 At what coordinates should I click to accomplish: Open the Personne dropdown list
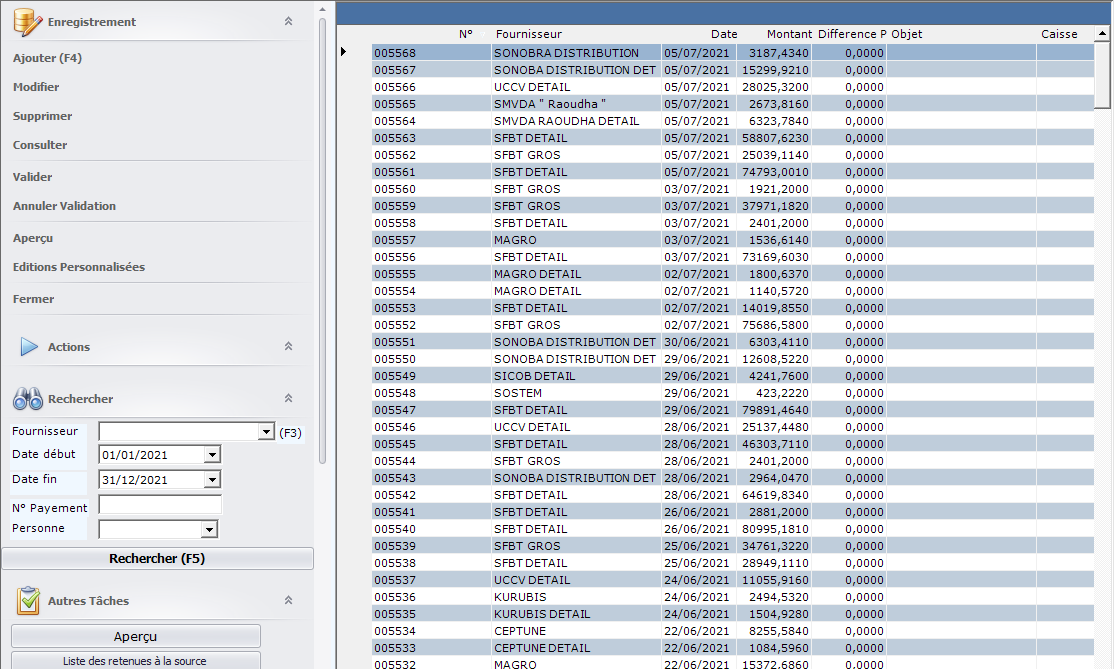pos(209,529)
